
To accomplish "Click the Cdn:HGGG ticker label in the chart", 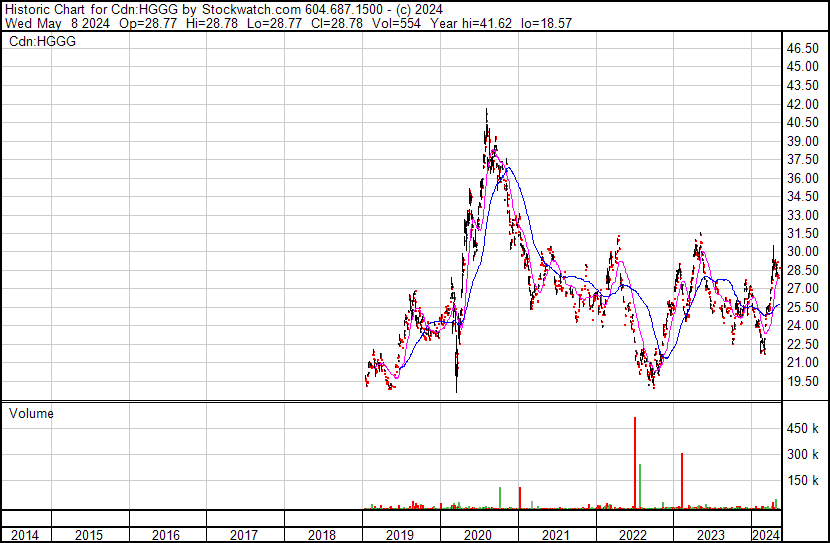I will 43,41.
